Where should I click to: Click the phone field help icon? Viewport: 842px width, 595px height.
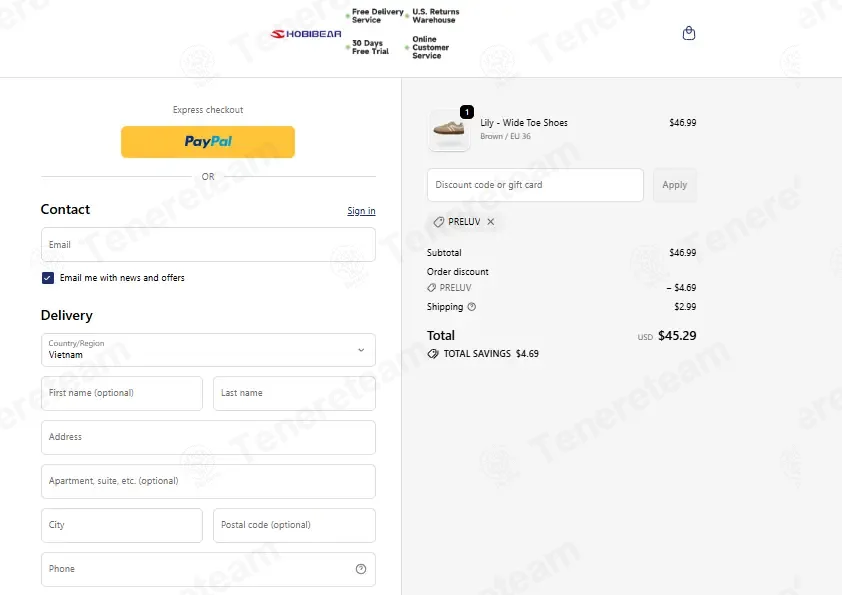coord(361,569)
